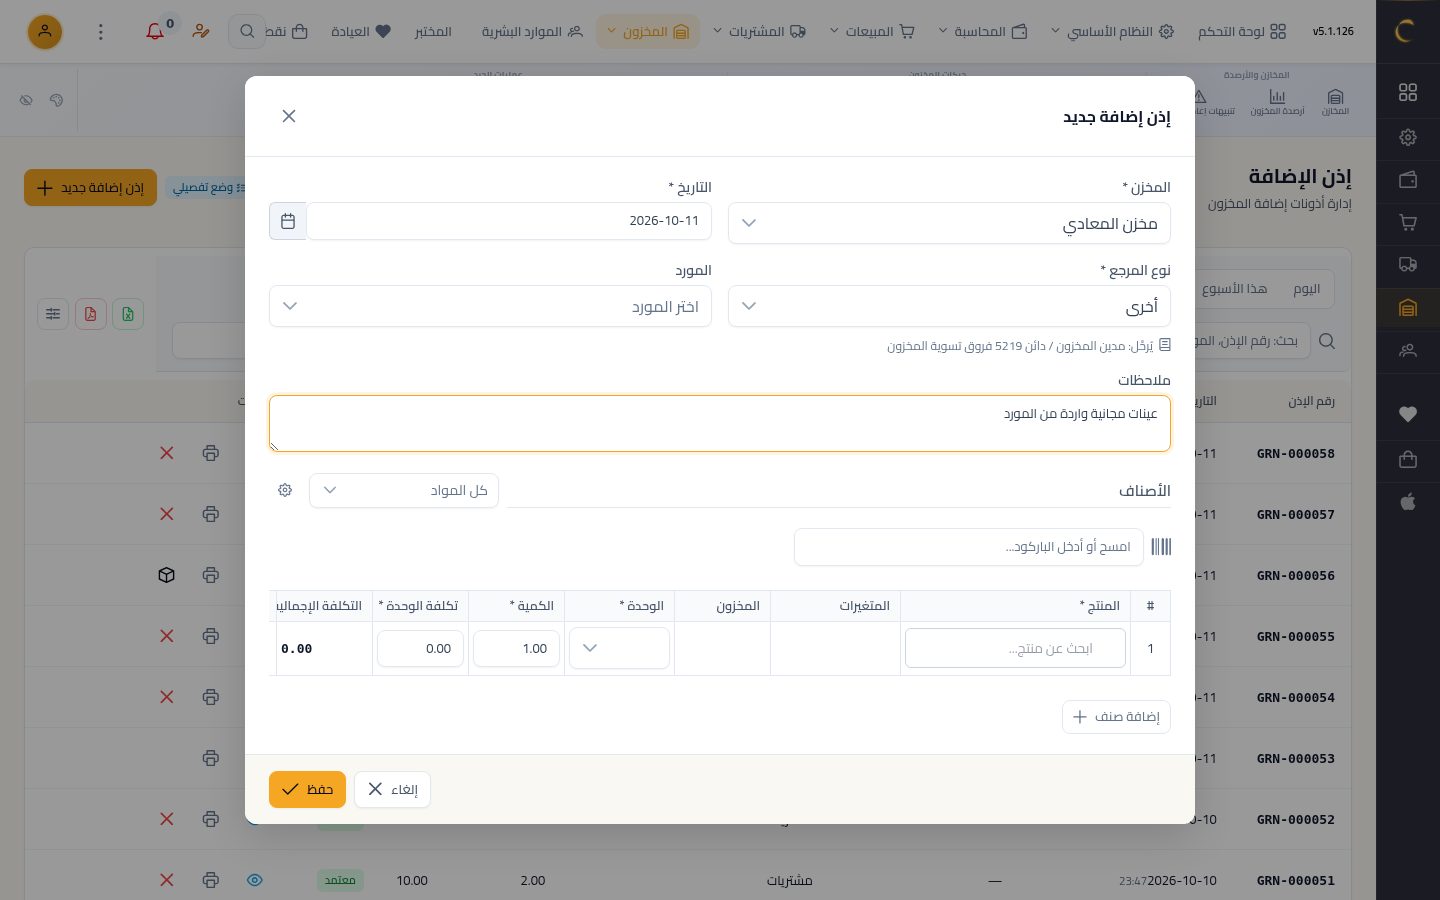Open اختر المورد supplier dropdown
The width and height of the screenshot is (1440, 900).
pyautogui.click(x=490, y=306)
